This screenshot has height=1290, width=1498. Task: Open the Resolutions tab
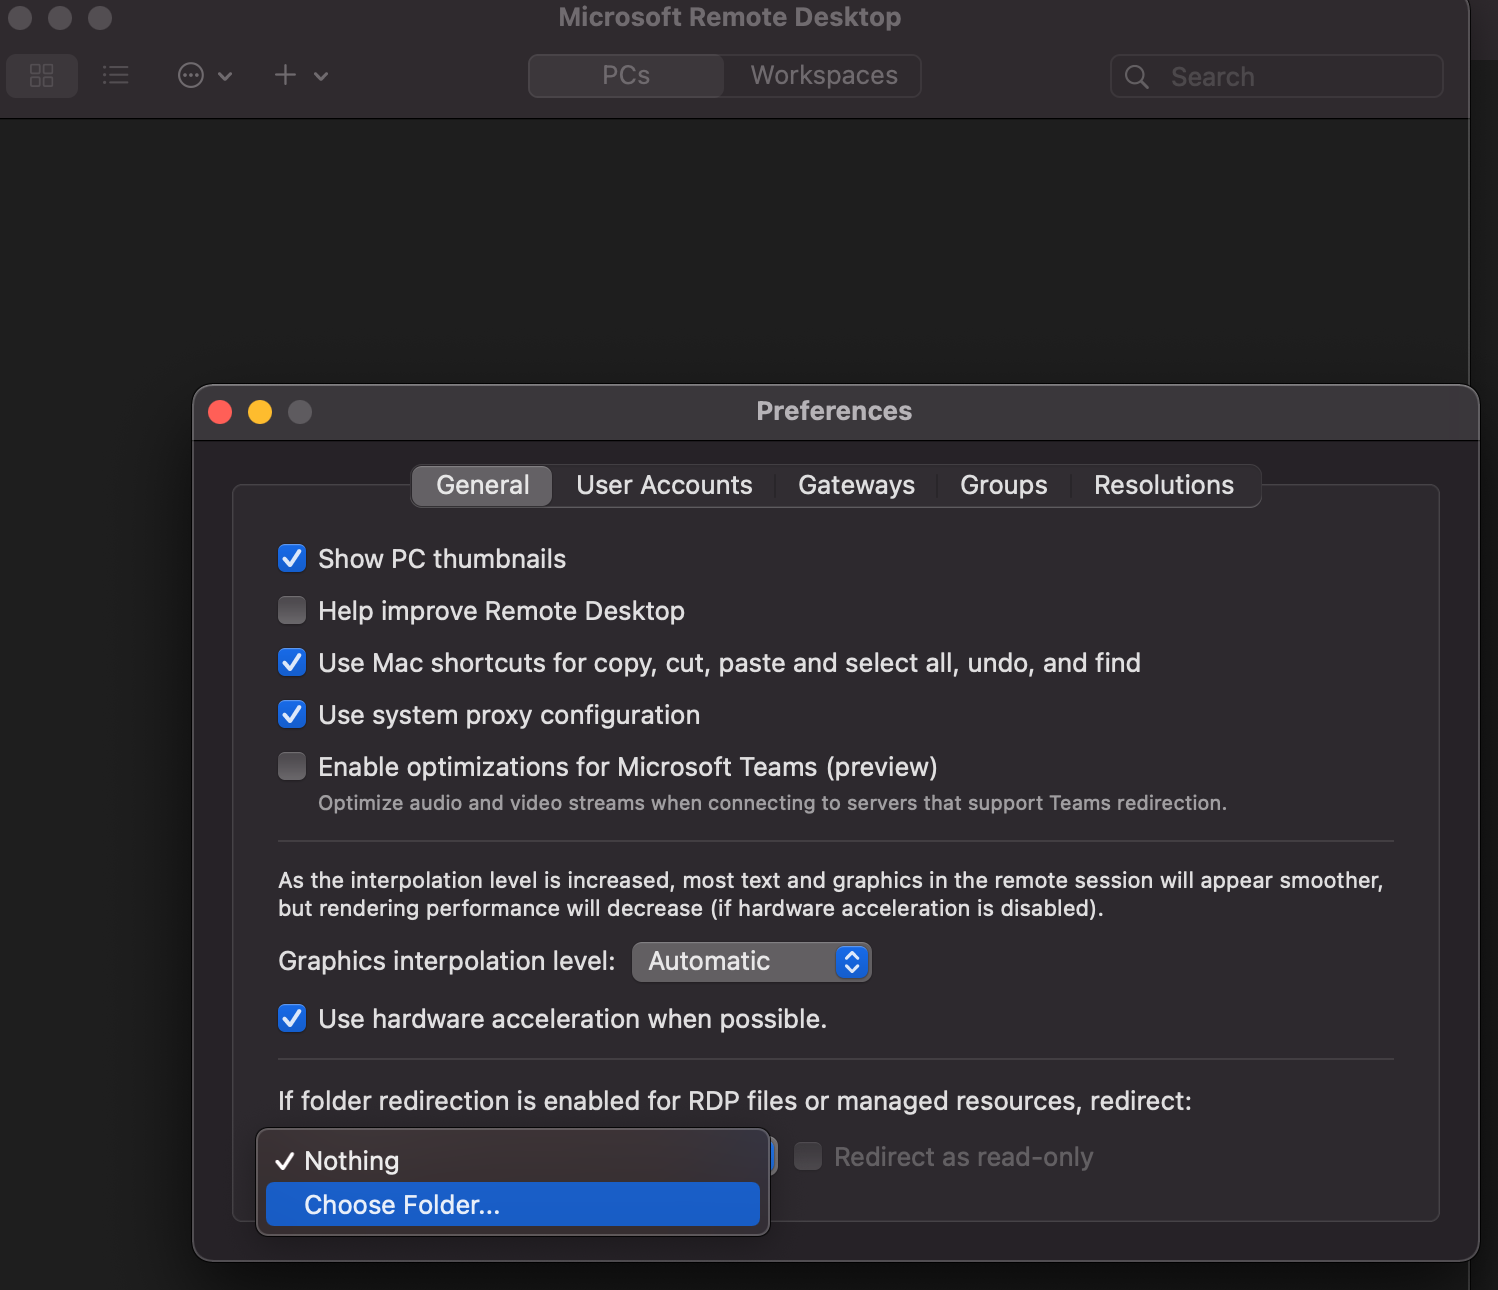(1163, 485)
